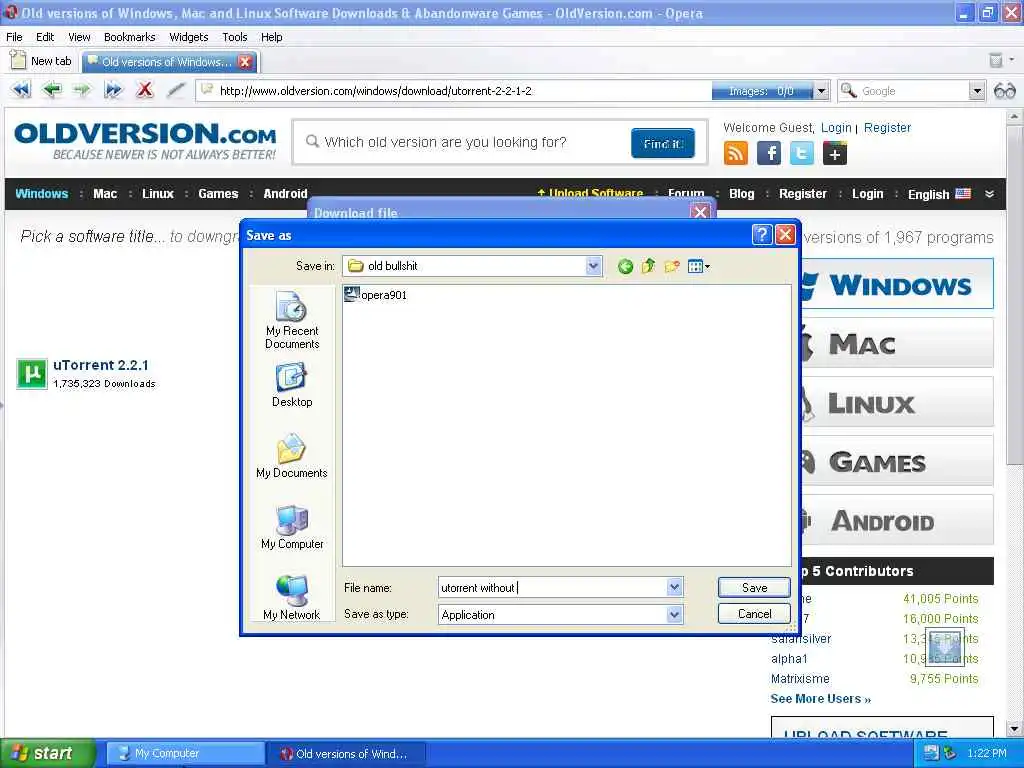Click the Google search field
This screenshot has height=768, width=1024.
pos(913,91)
